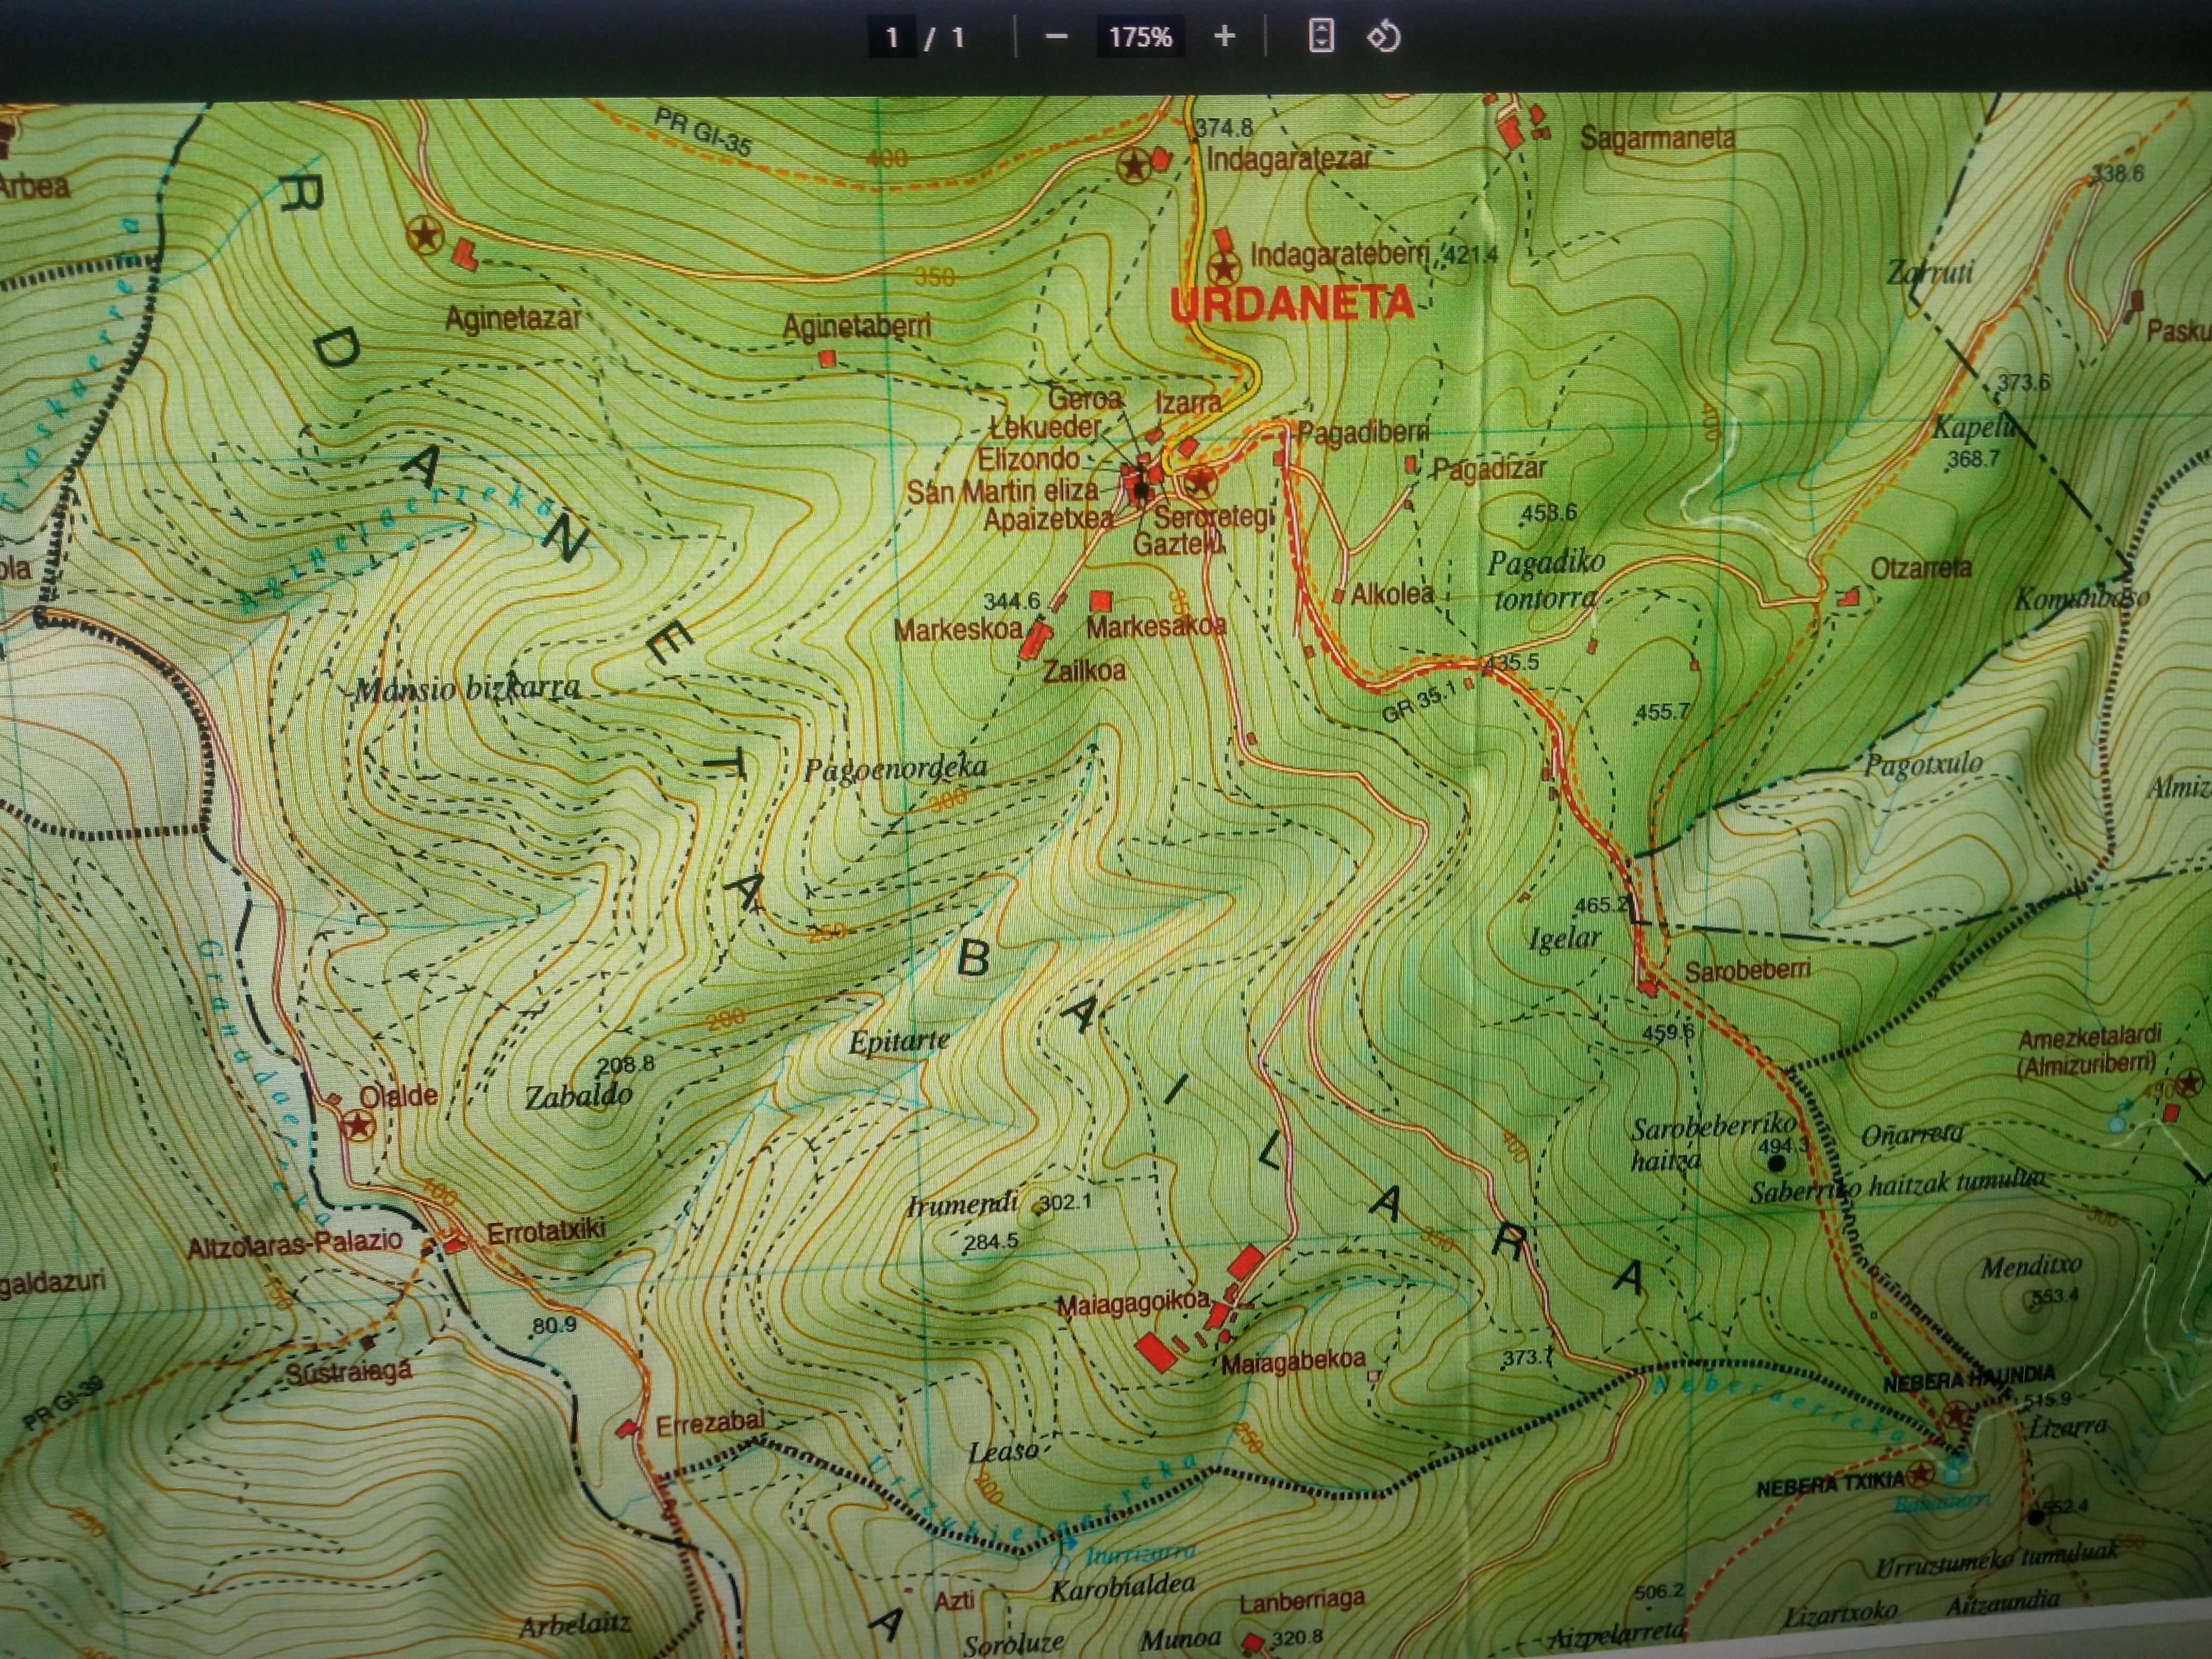The height and width of the screenshot is (1659, 2212).
Task: Click the Pagadizar label
Action: pyautogui.click(x=1489, y=468)
